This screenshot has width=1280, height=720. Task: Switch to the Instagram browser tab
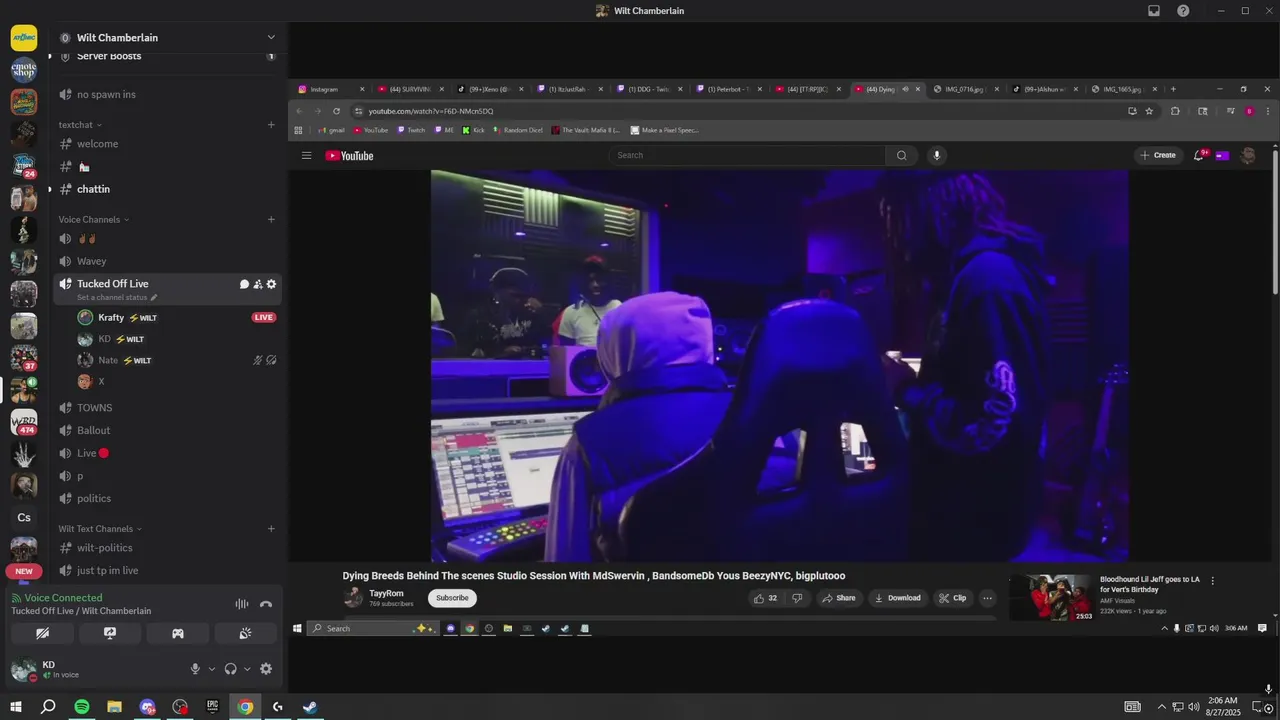coord(329,89)
